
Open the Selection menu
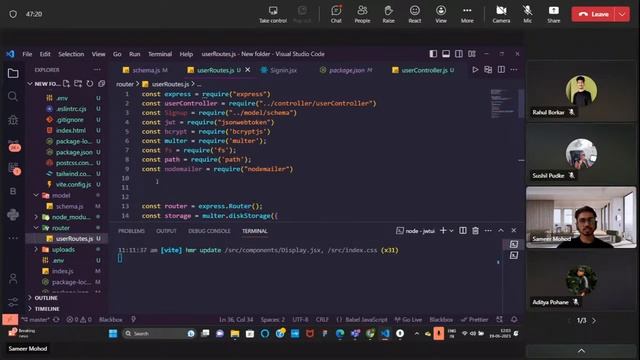tap(71, 54)
